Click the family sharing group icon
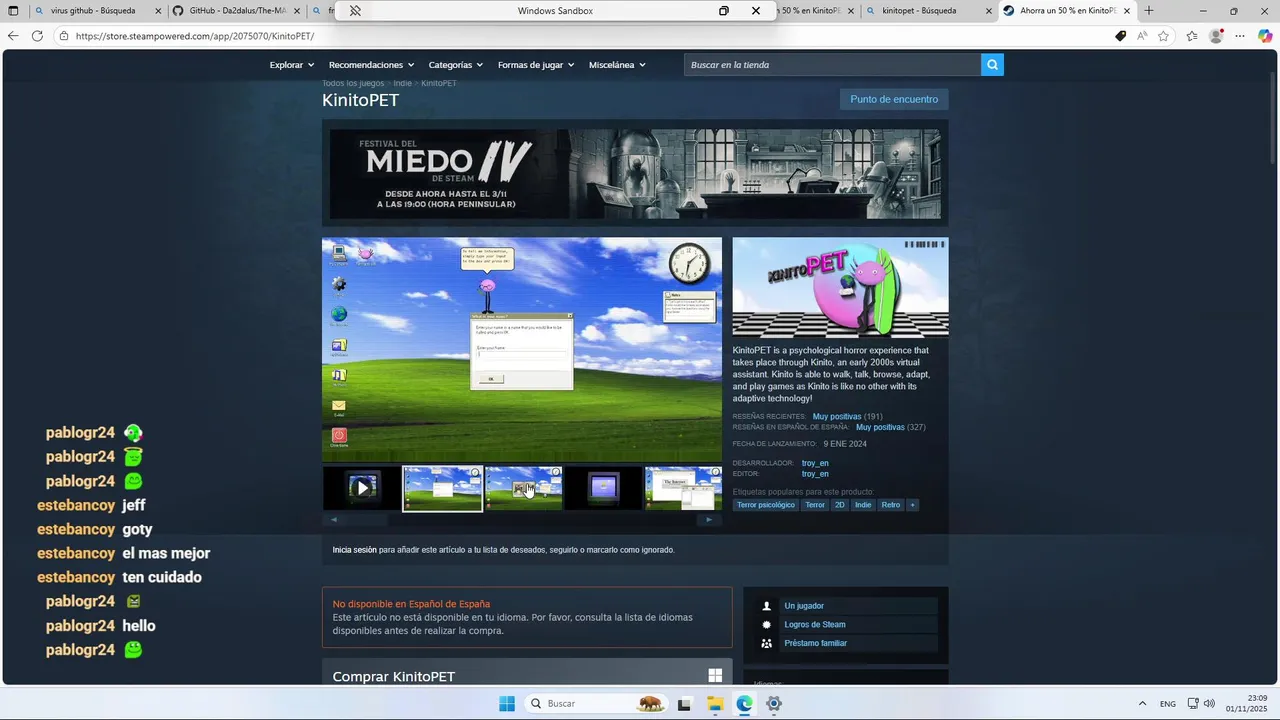Viewport: 1280px width, 720px height. (x=767, y=643)
